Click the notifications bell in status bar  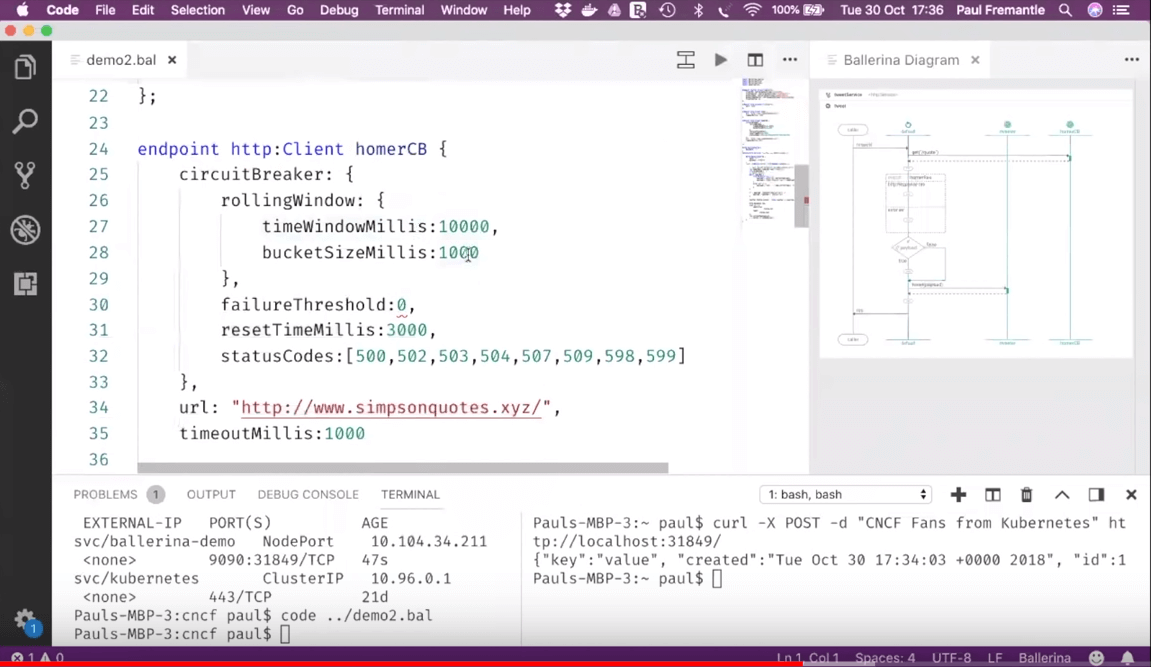[1128, 657]
